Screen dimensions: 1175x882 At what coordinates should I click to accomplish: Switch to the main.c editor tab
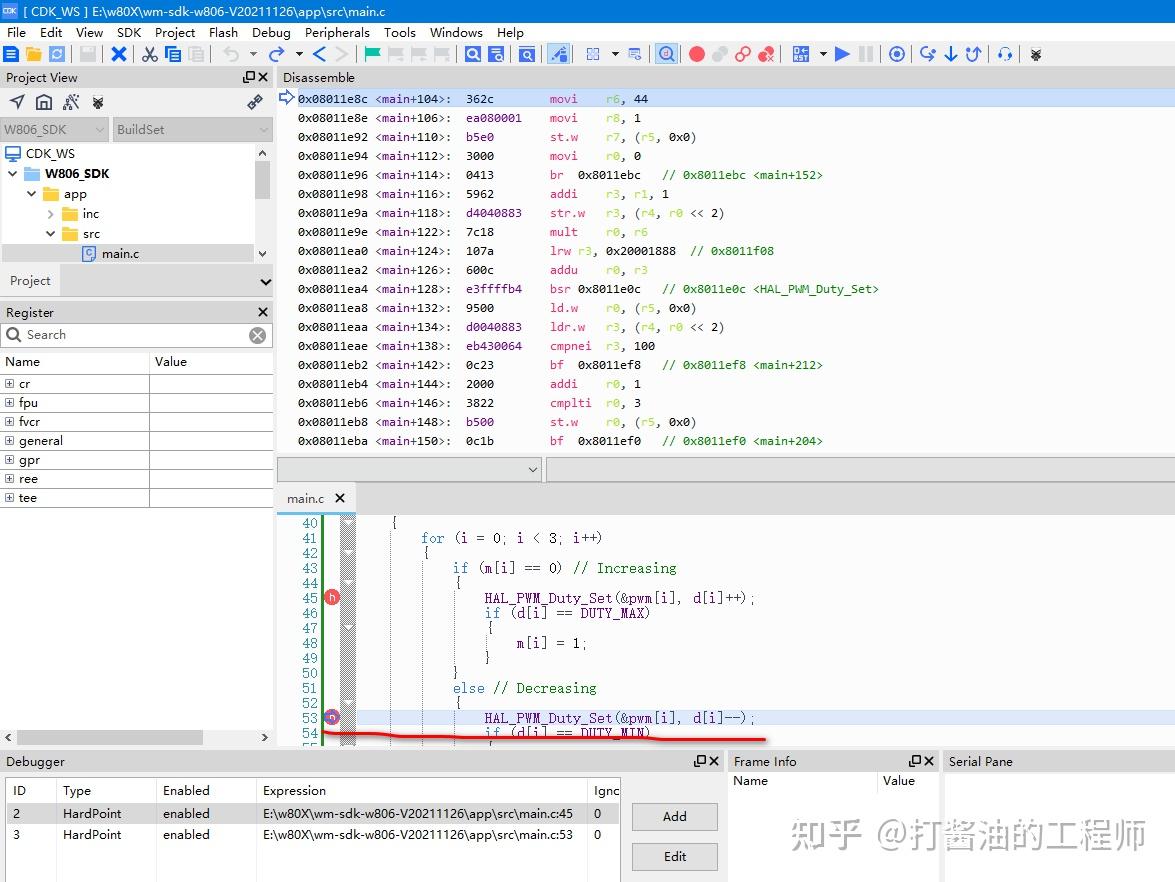point(305,498)
